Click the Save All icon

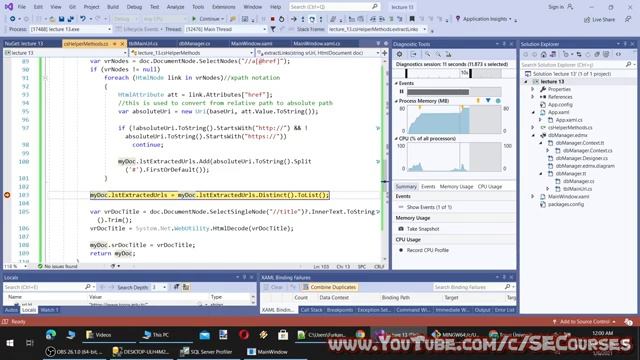click(70, 19)
